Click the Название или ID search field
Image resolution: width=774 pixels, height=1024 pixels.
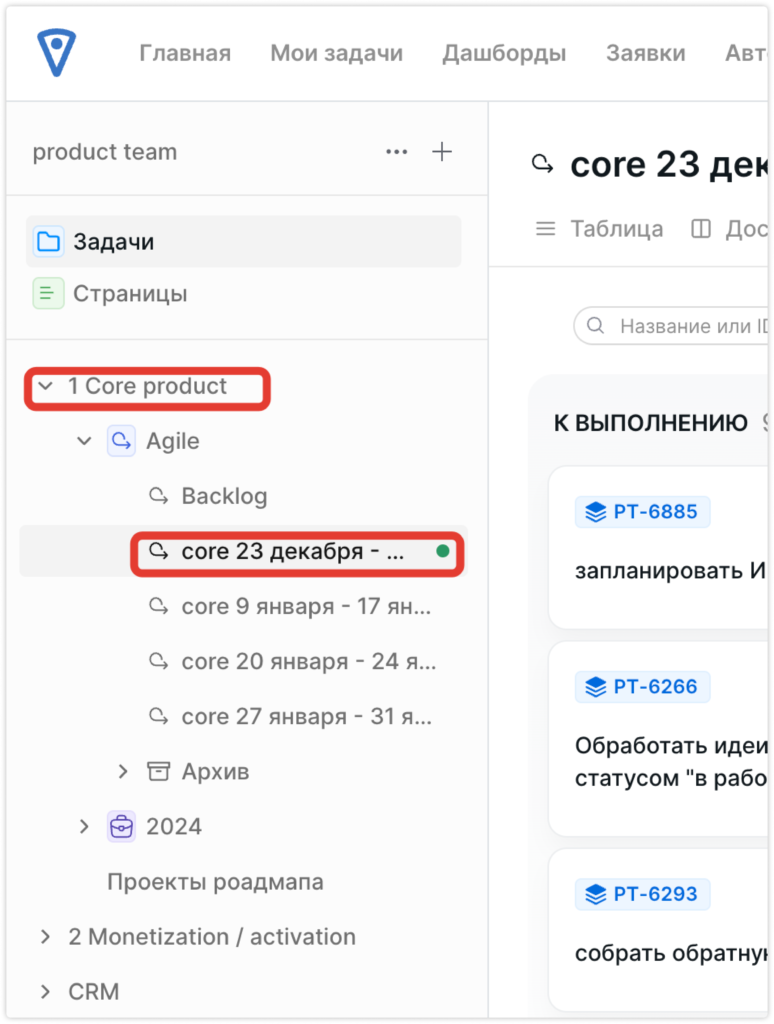[690, 326]
